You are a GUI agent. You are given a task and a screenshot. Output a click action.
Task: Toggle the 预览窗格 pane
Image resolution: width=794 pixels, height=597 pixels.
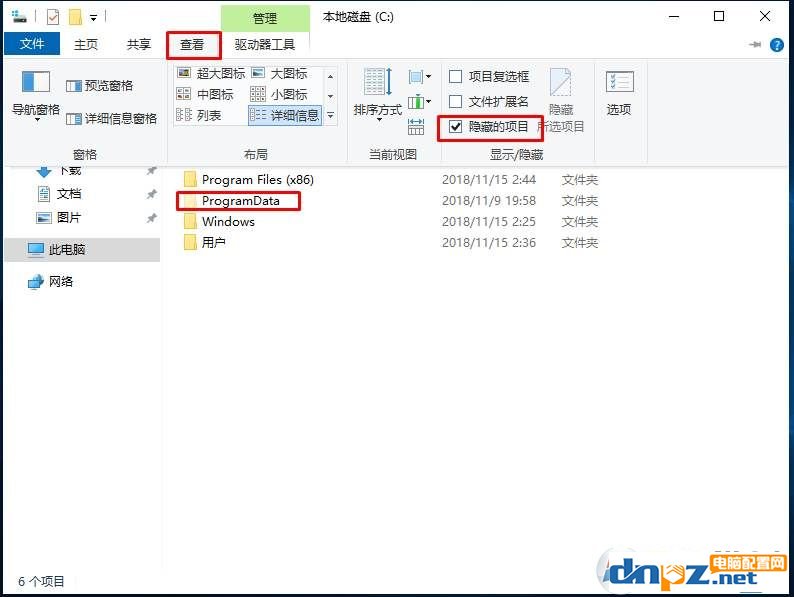pos(100,86)
